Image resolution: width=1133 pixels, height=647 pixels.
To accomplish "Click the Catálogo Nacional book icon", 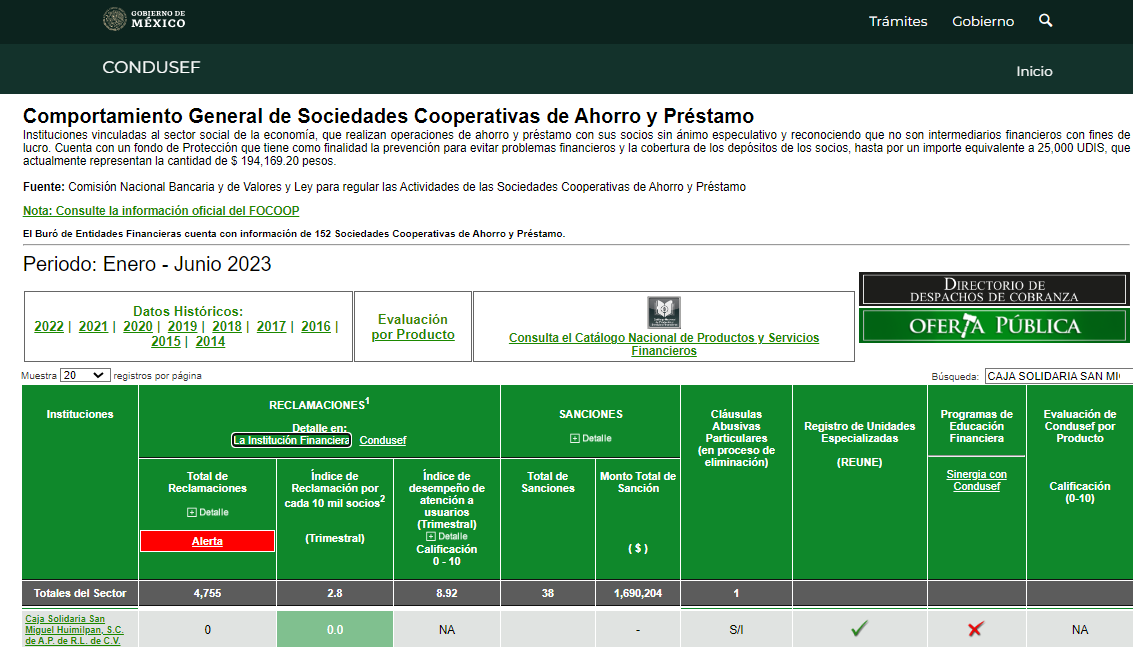I will click(x=663, y=312).
